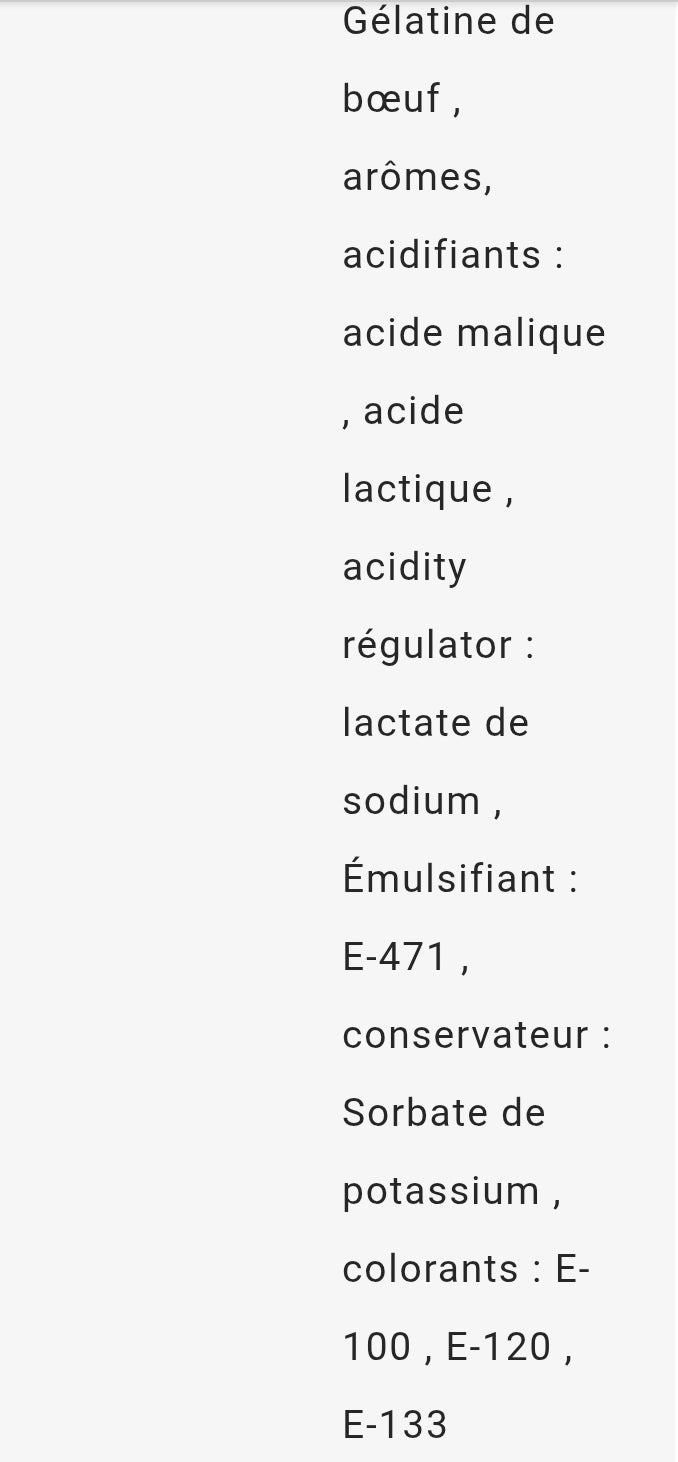Click the word 'potassium'

pyautogui.click(x=441, y=1192)
